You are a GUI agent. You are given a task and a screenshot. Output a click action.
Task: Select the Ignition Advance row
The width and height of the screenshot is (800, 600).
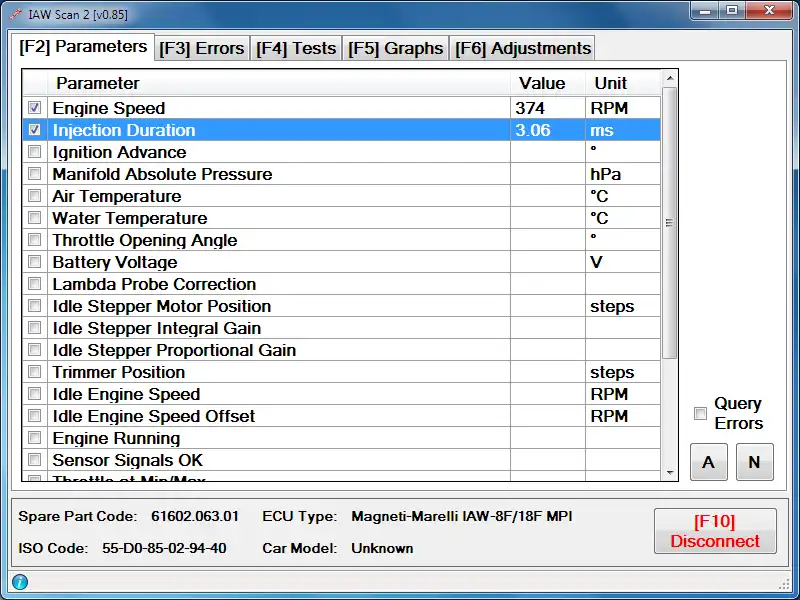(341, 152)
